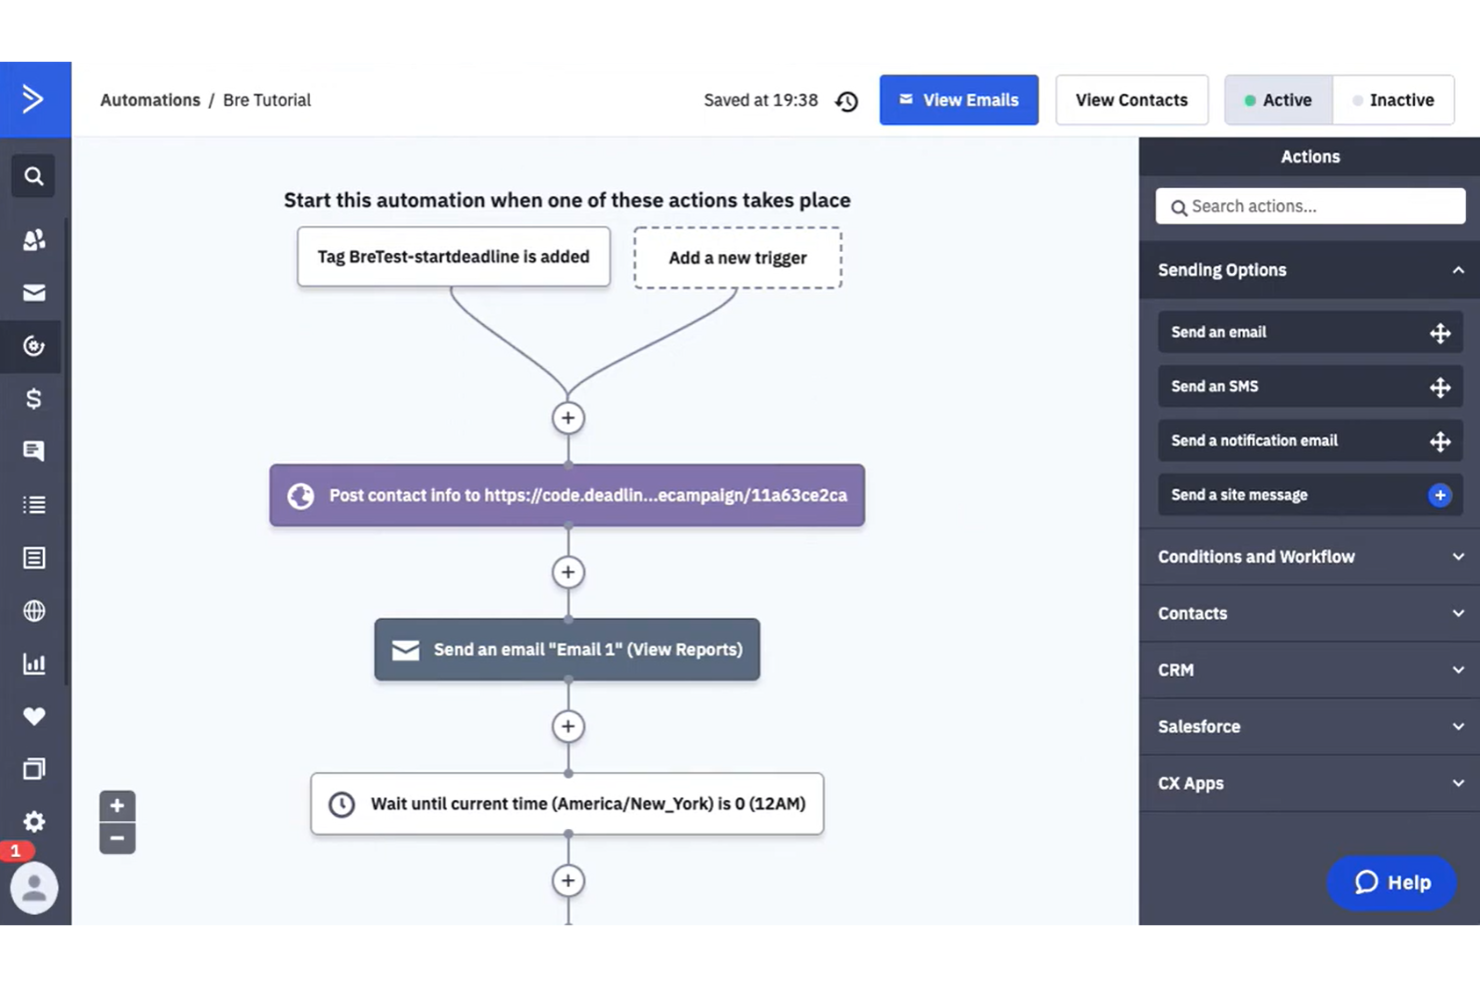
Task: Expand the Contacts actions section
Action: pyautogui.click(x=1309, y=613)
